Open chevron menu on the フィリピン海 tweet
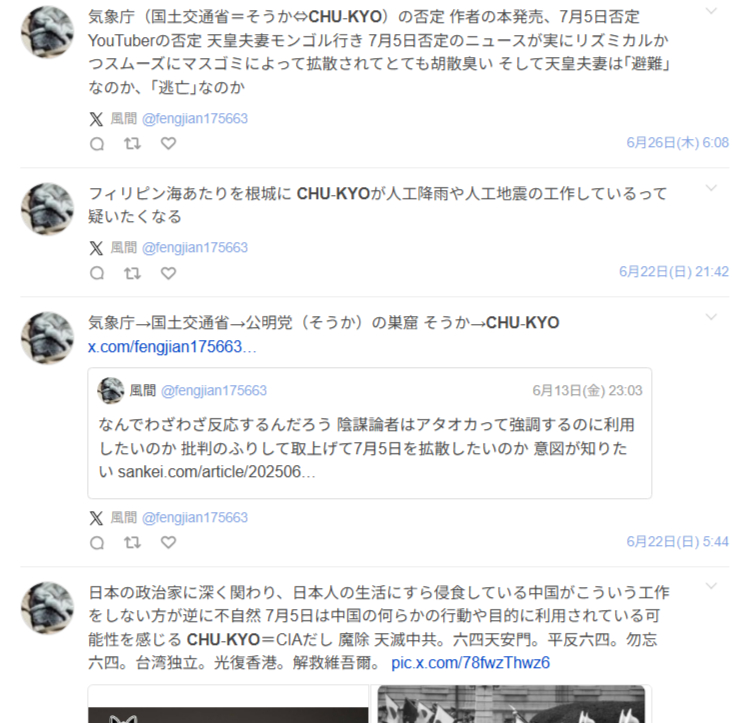Screen dimensions: 732x723 (711, 188)
